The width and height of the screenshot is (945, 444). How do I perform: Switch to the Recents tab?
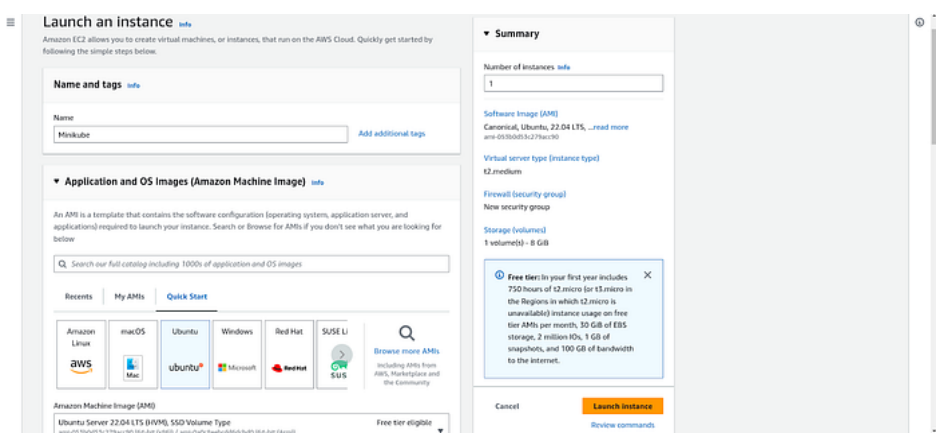tap(79, 296)
